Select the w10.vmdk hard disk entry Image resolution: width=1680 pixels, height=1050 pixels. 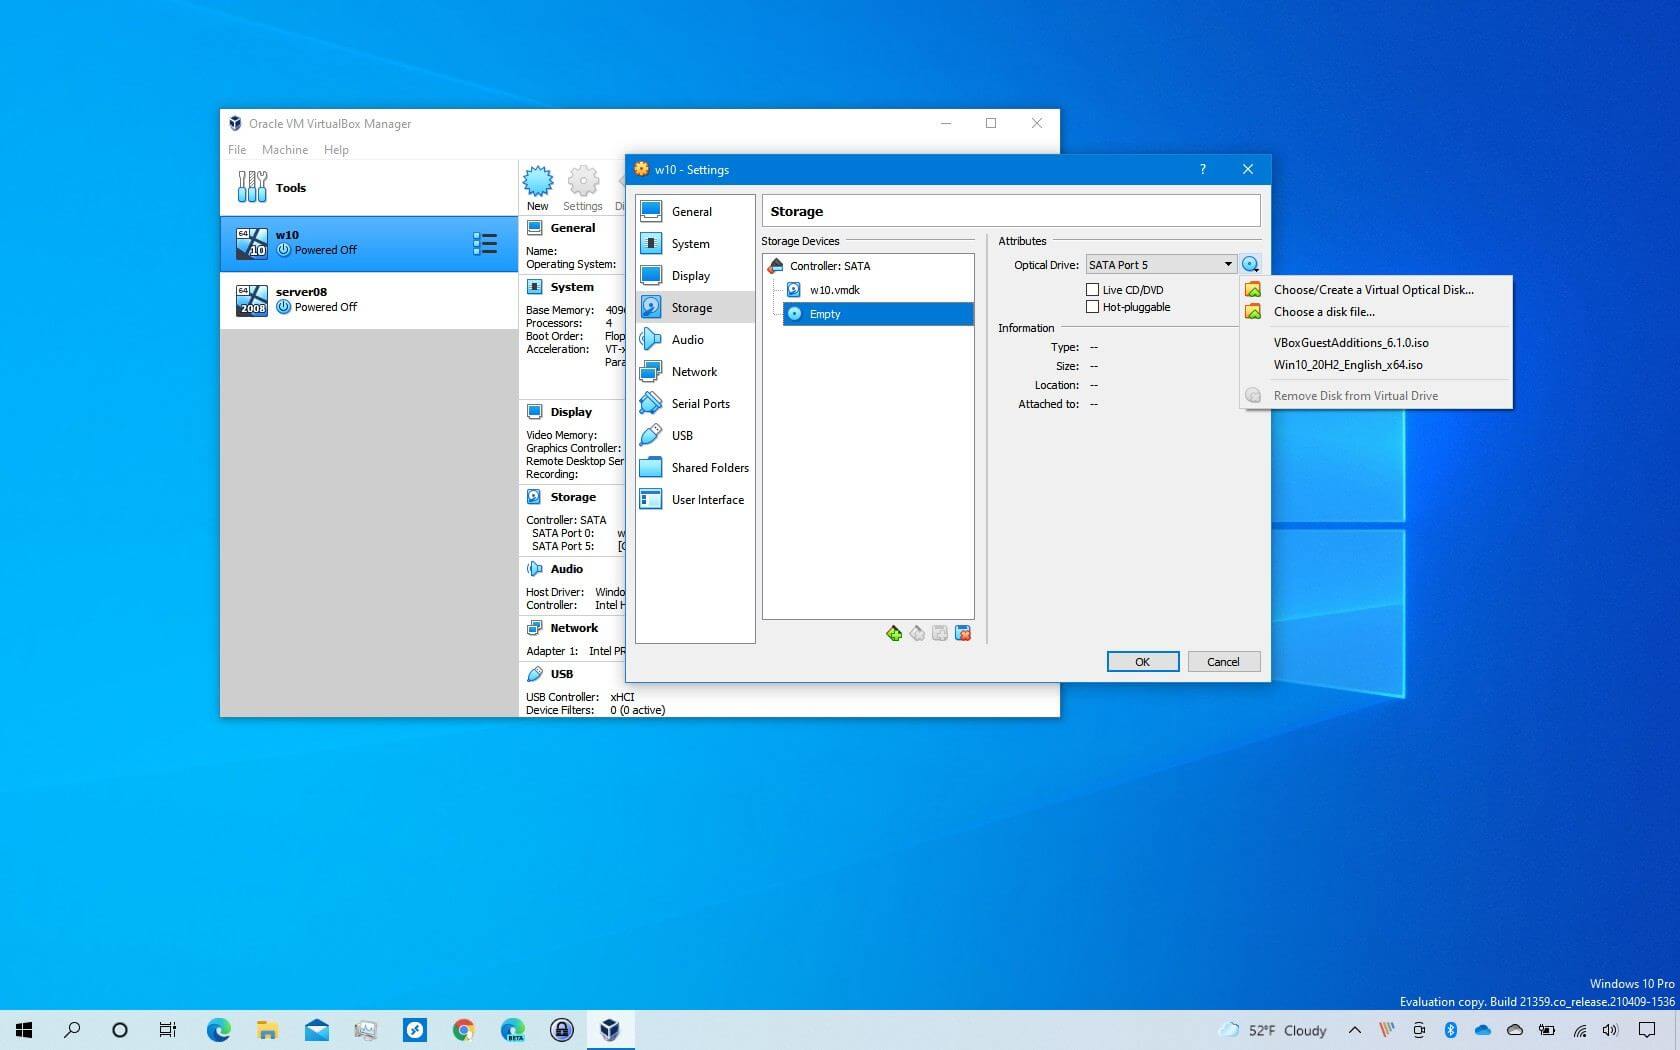pyautogui.click(x=835, y=289)
